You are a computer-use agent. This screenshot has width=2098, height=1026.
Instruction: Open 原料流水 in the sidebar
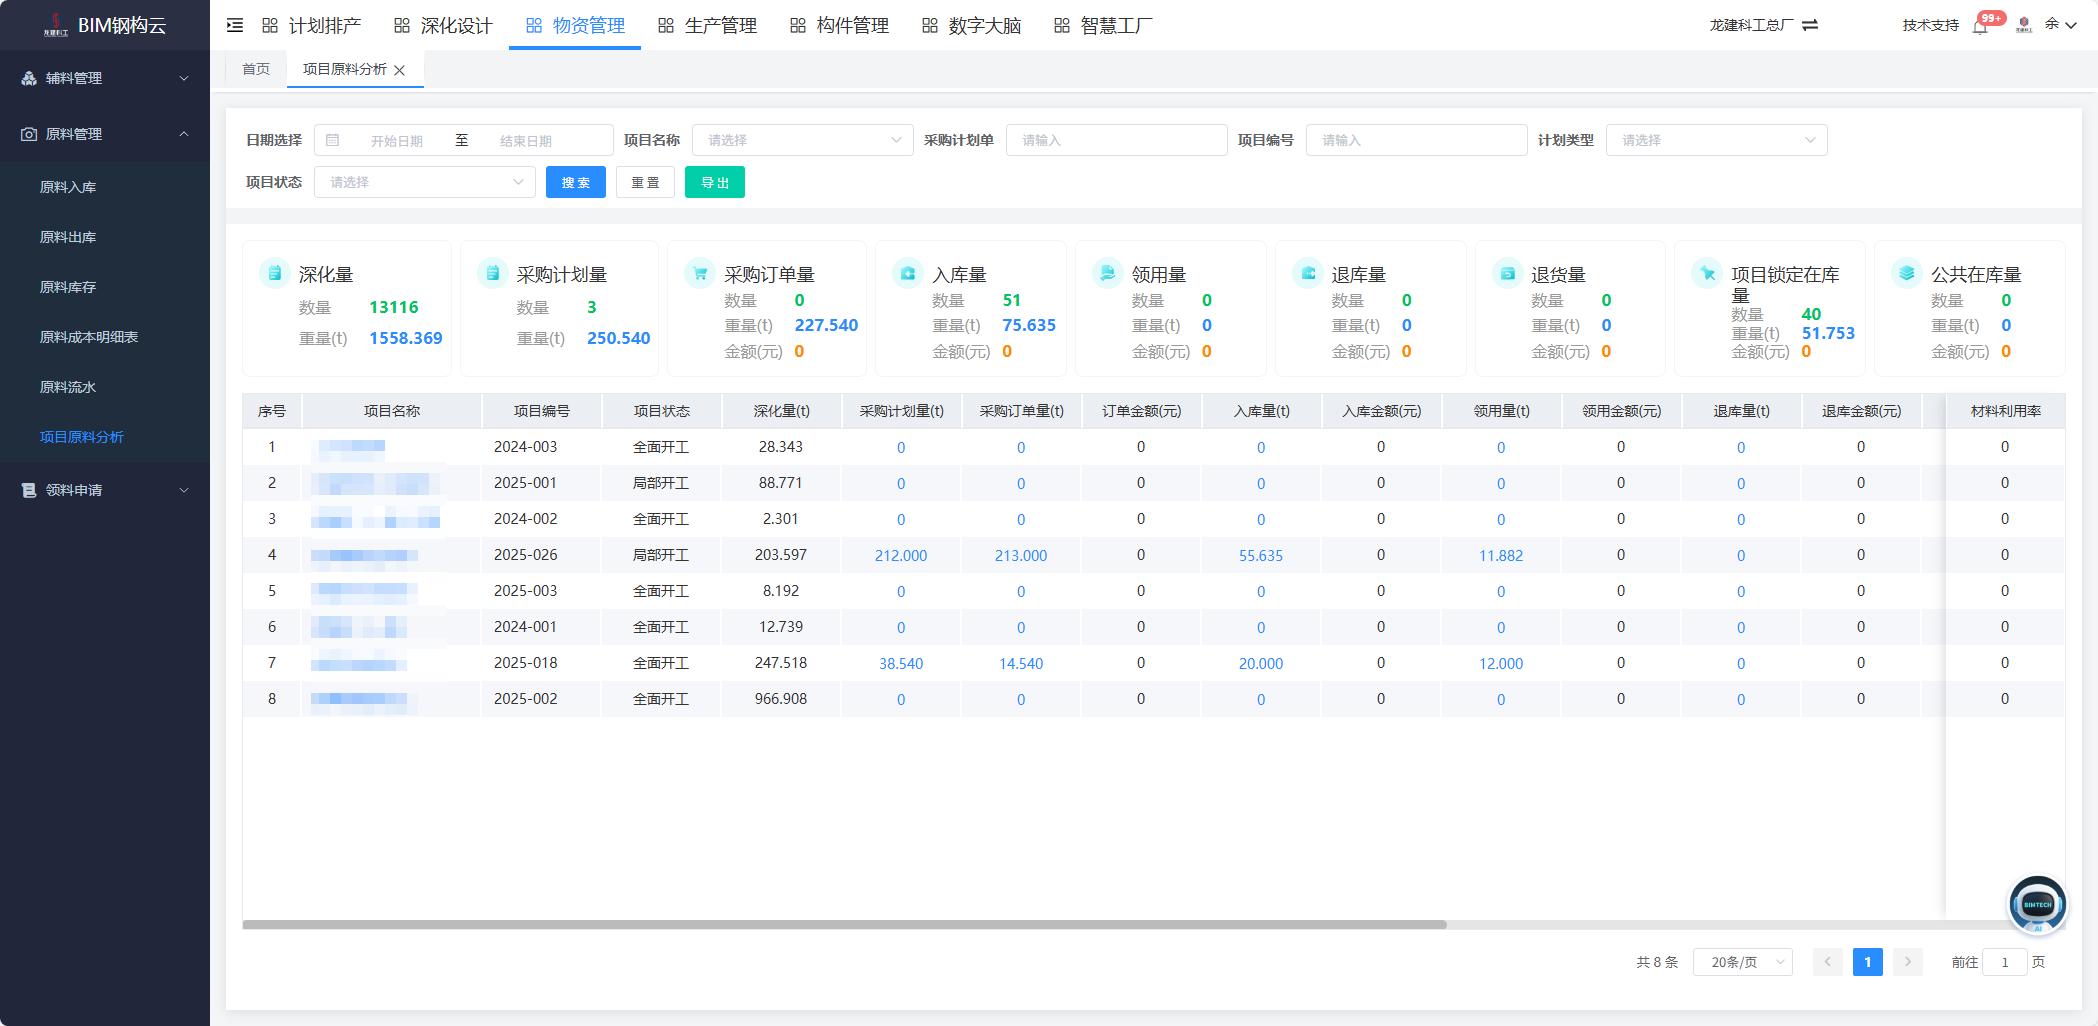pyautogui.click(x=68, y=387)
